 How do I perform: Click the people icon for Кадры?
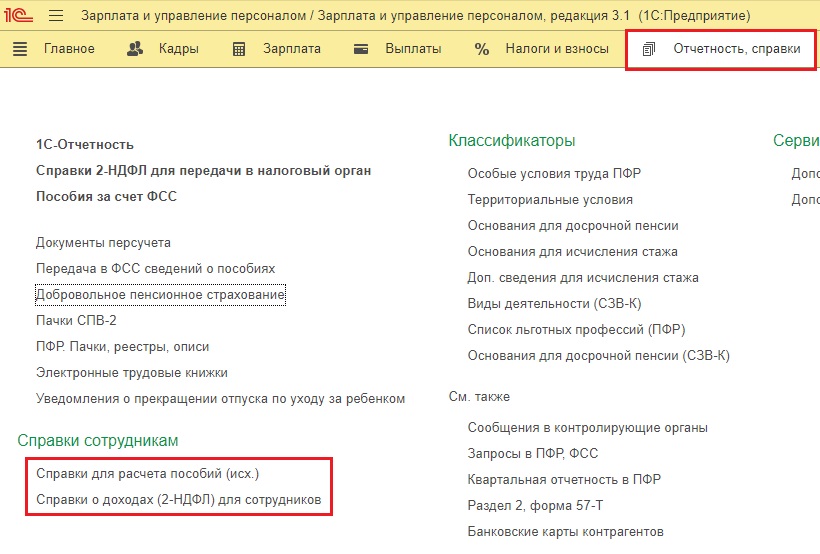135,49
